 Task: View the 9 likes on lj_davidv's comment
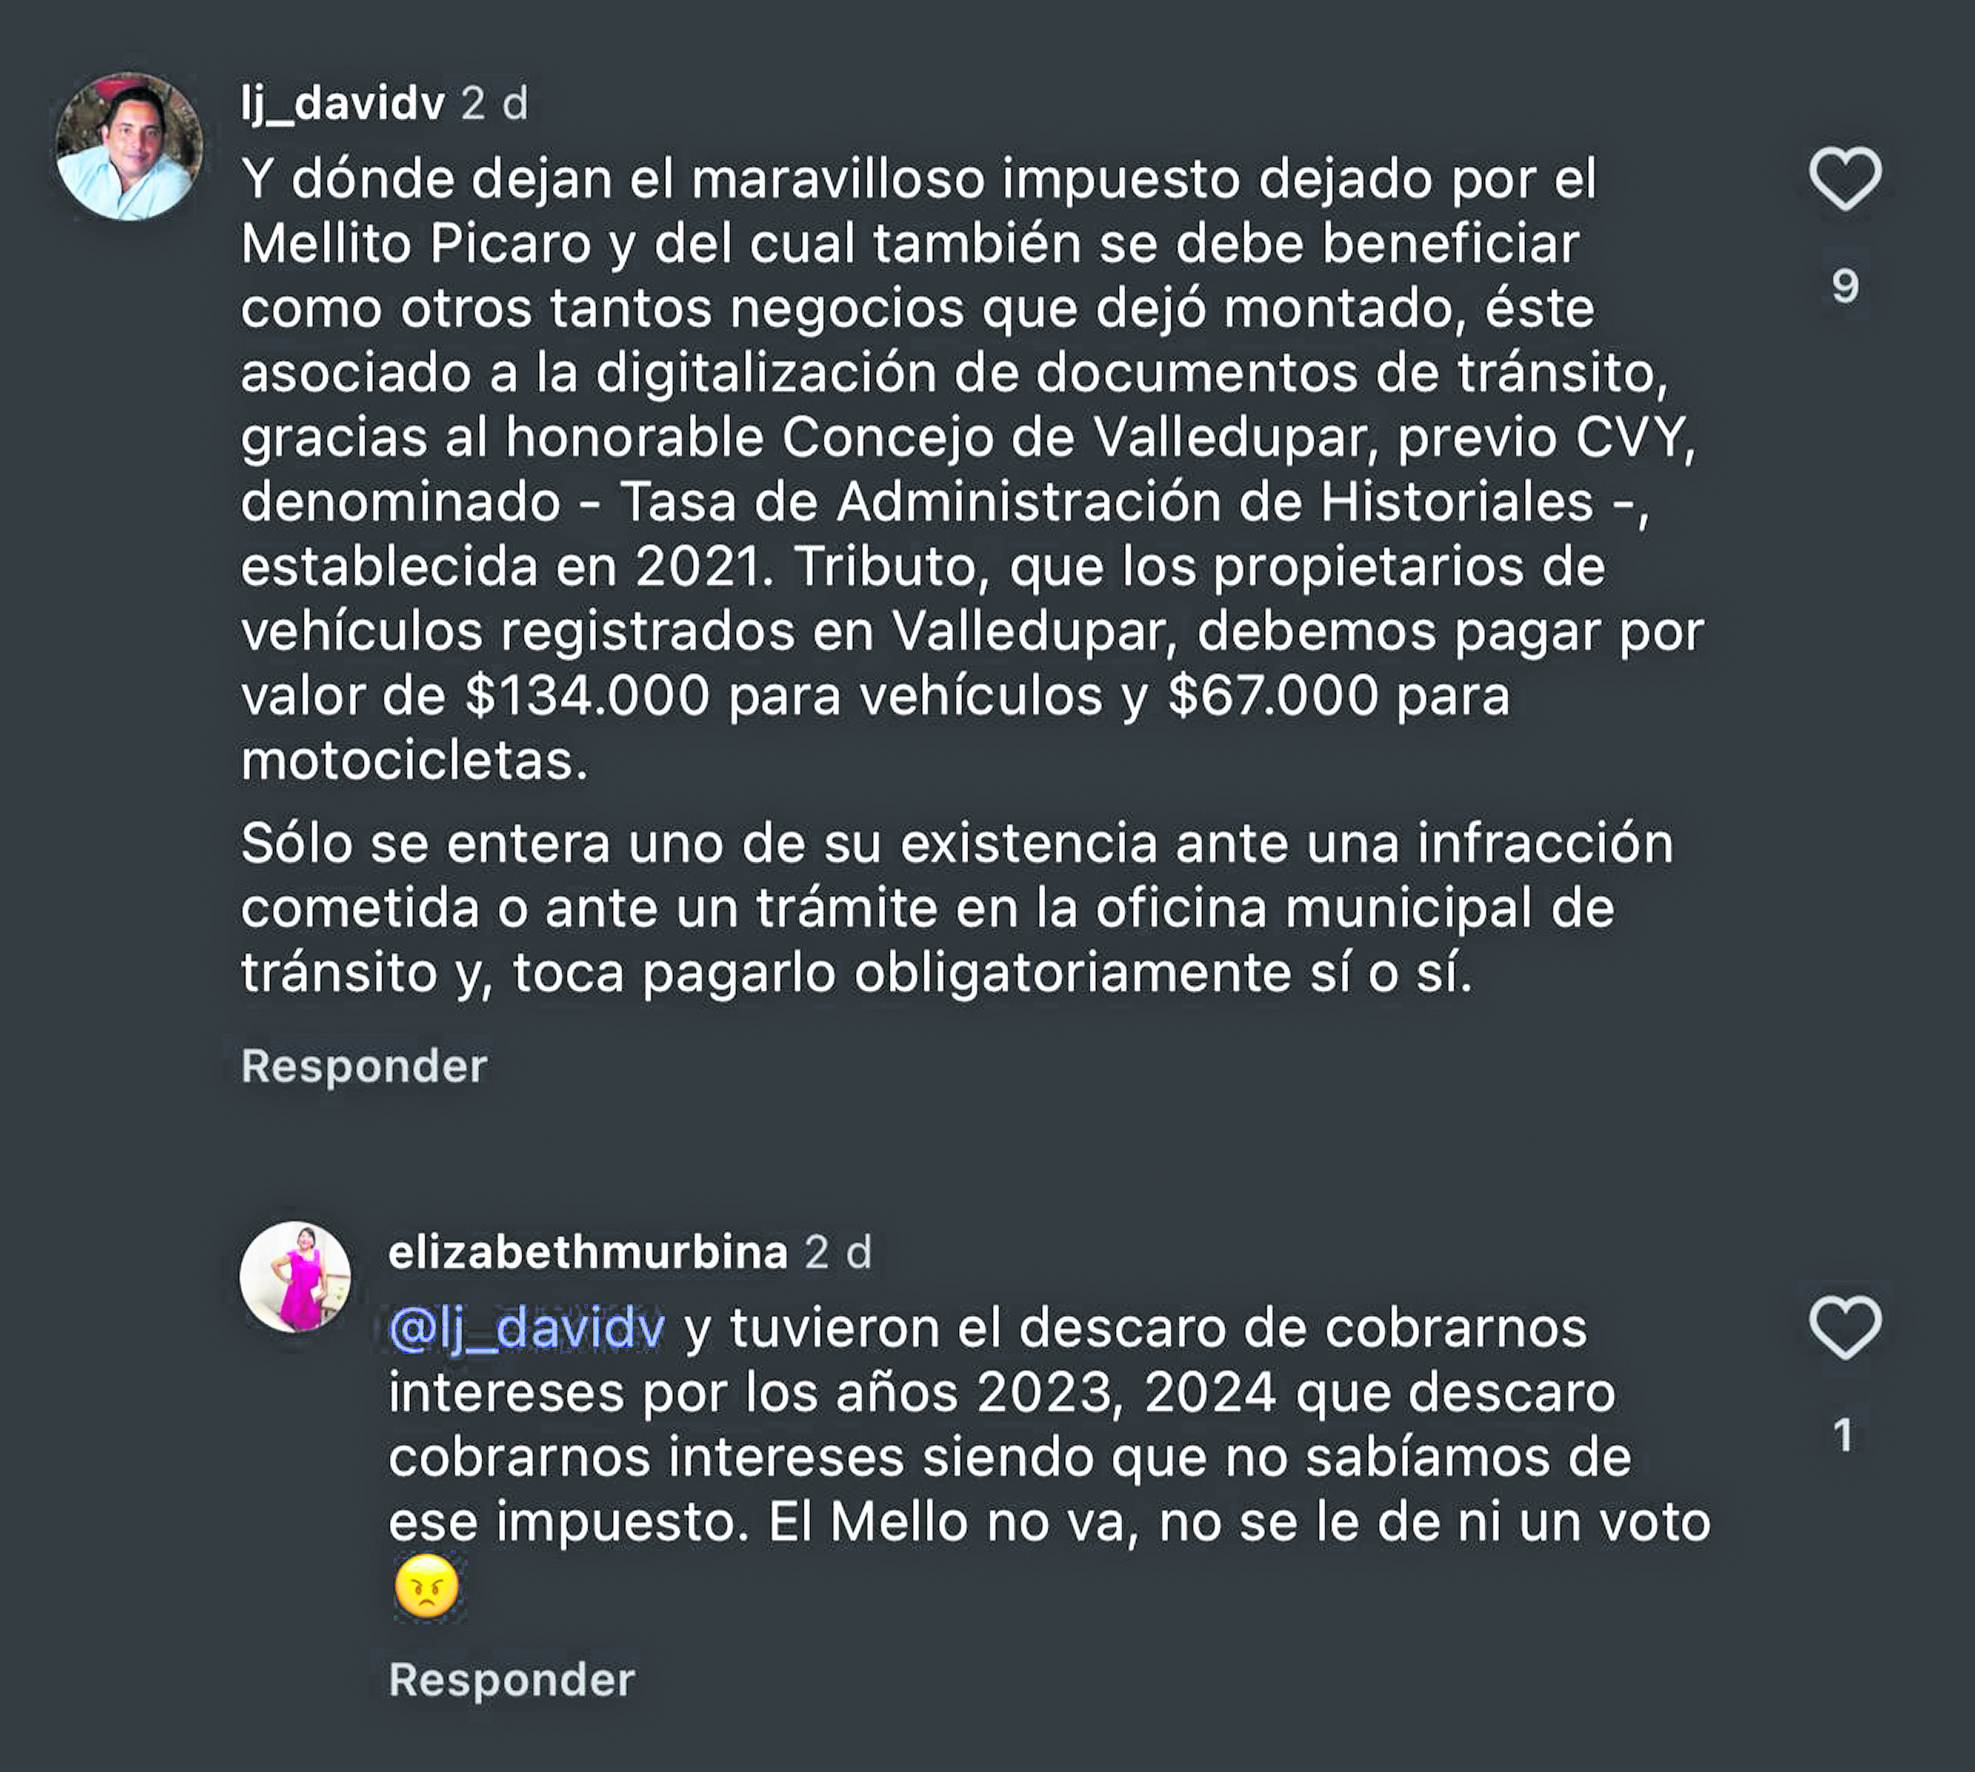coord(1845,287)
